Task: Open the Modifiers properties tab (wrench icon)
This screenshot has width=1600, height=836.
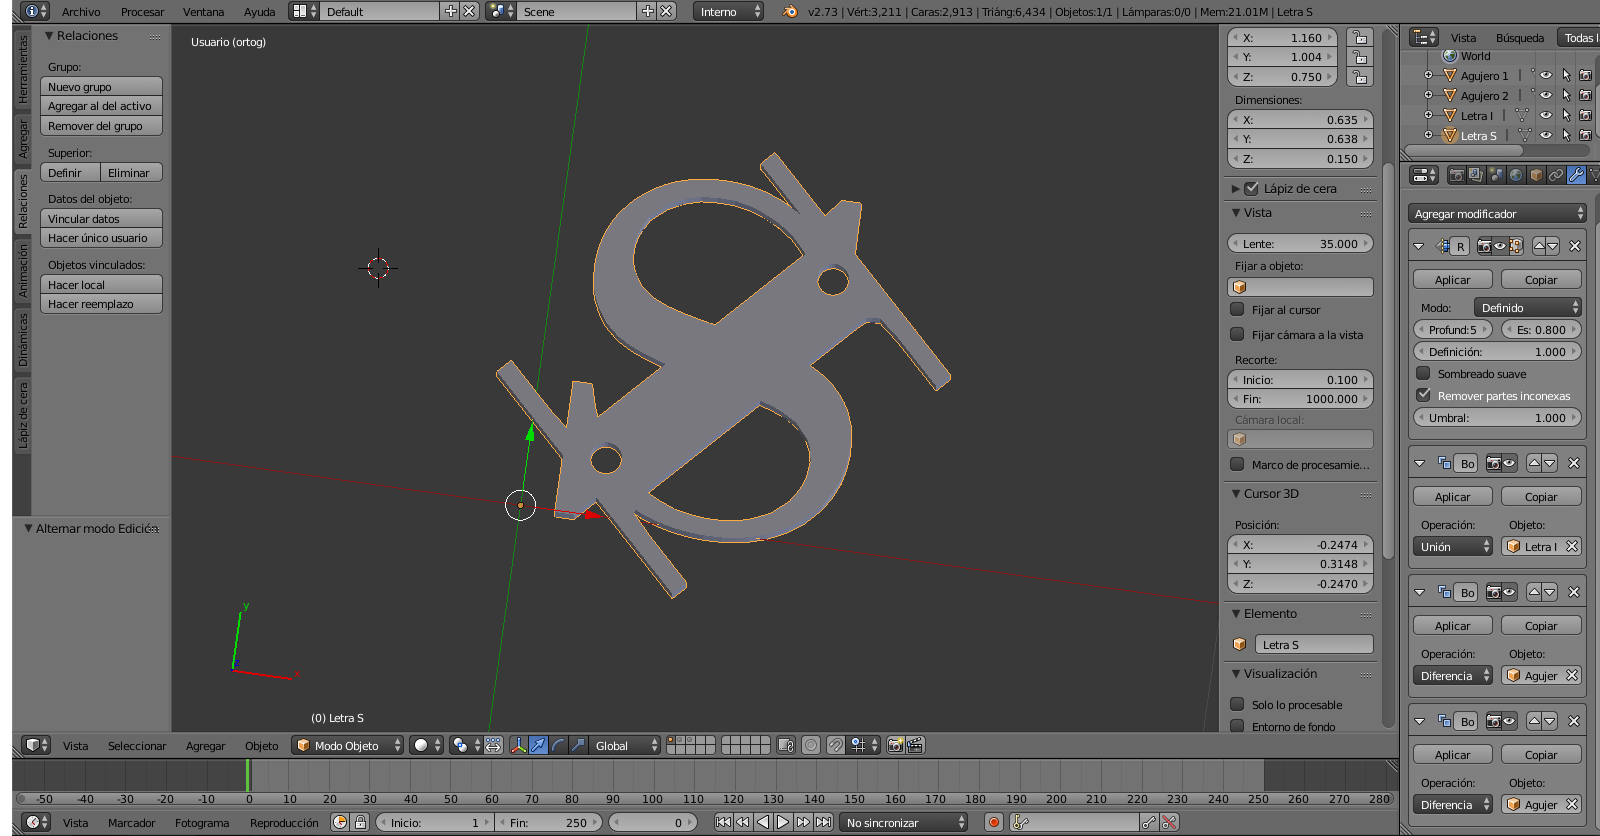Action: [x=1576, y=175]
